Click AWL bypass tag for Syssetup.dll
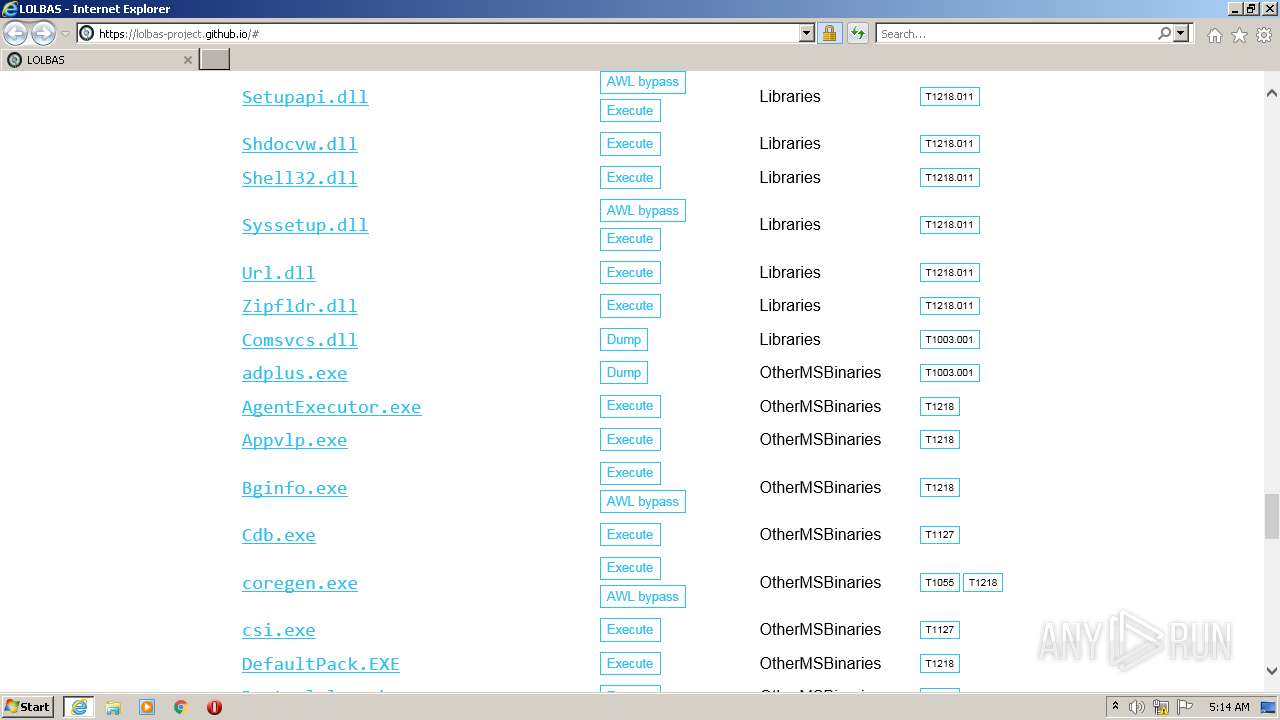The image size is (1280, 720). [642, 211]
